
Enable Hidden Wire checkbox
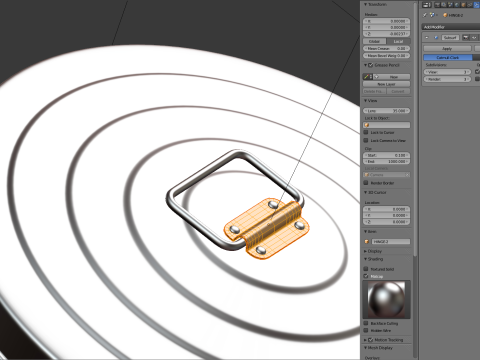(366, 330)
